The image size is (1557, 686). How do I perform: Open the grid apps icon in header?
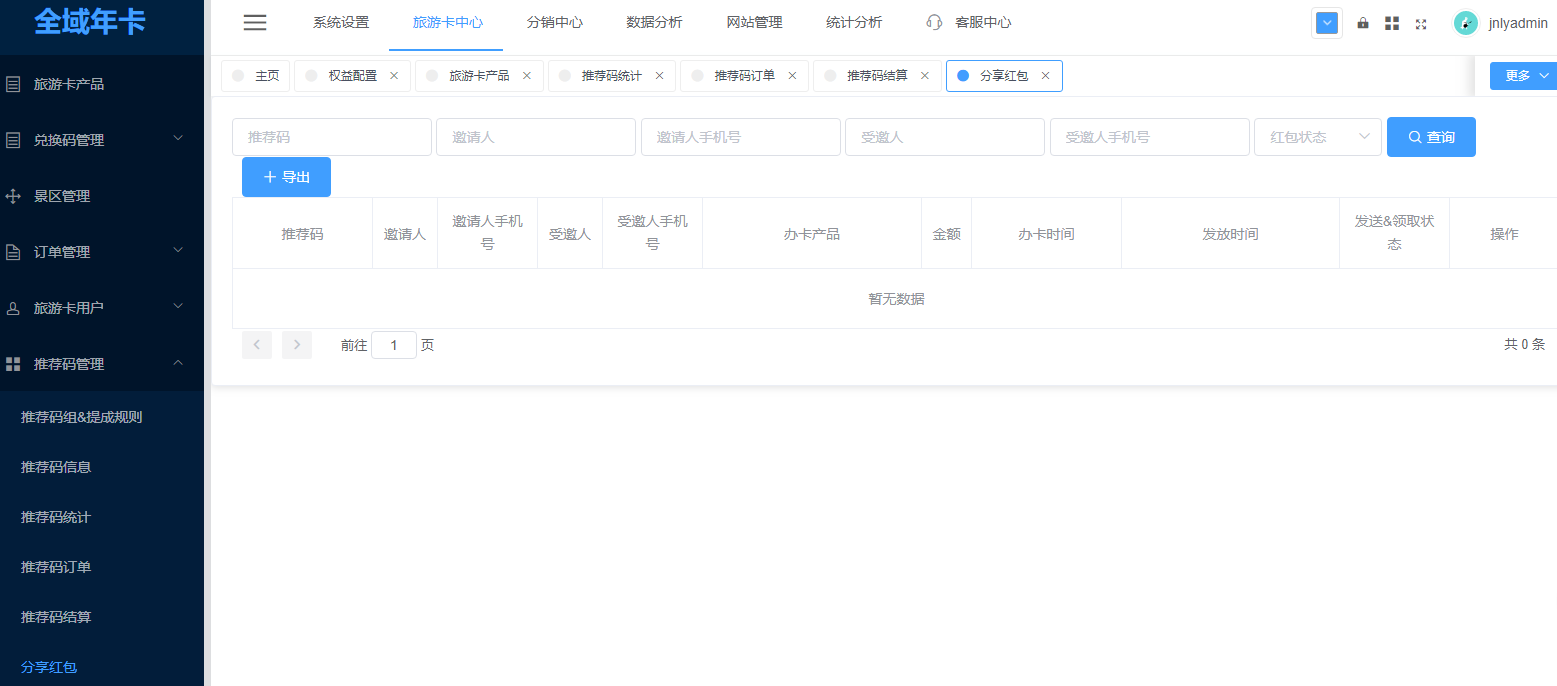1391,23
